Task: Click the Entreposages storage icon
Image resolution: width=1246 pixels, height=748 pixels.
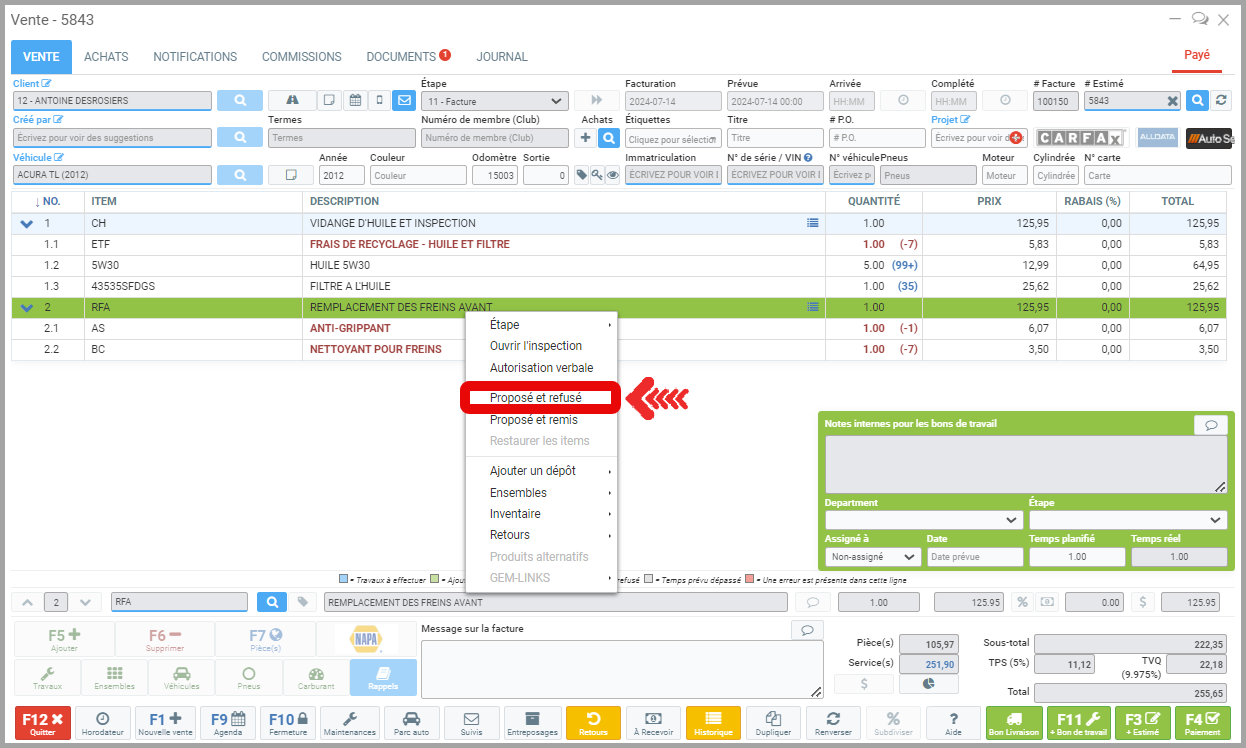Action: click(532, 723)
